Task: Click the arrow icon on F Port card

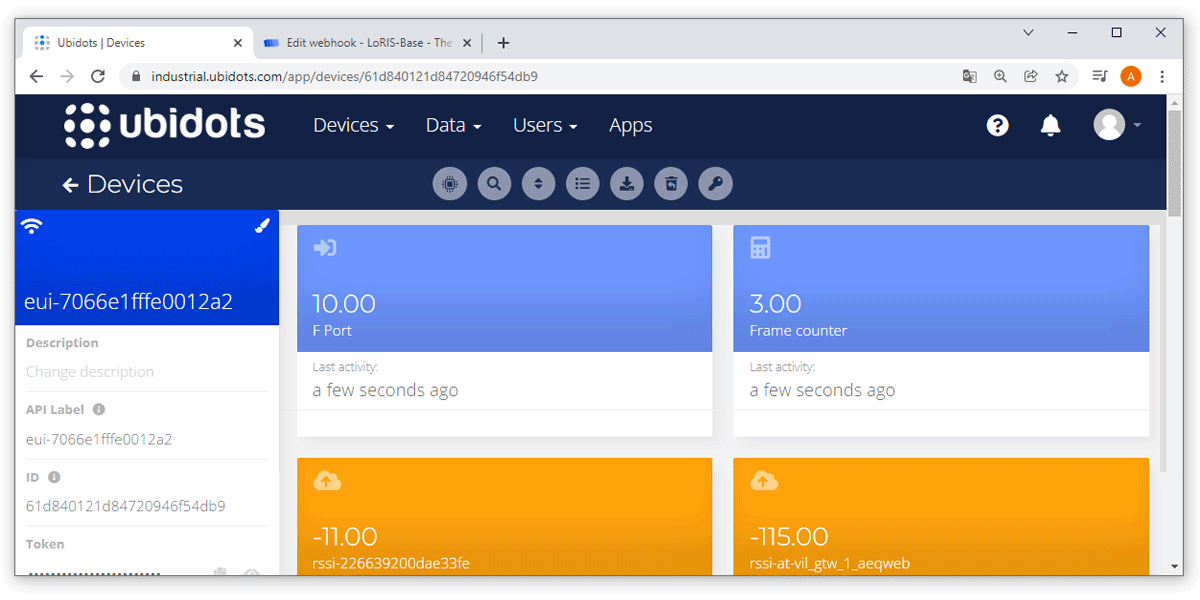Action: (x=324, y=247)
